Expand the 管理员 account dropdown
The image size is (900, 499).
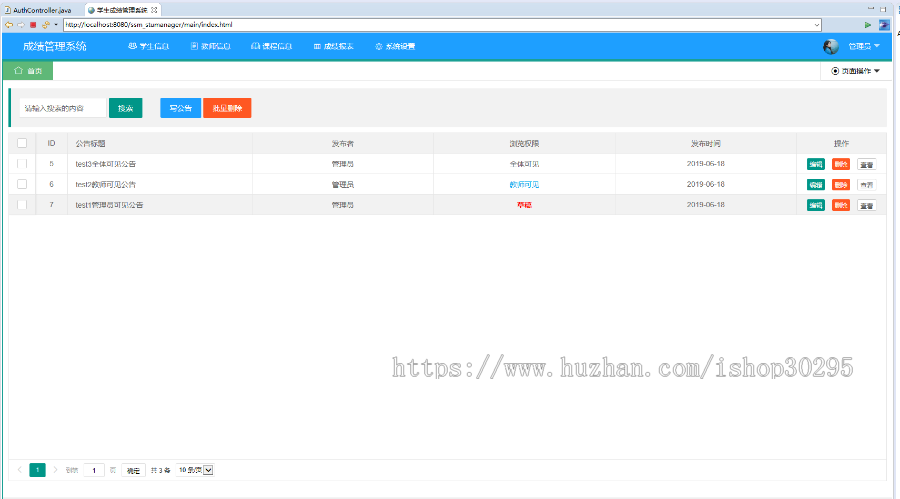click(863, 47)
